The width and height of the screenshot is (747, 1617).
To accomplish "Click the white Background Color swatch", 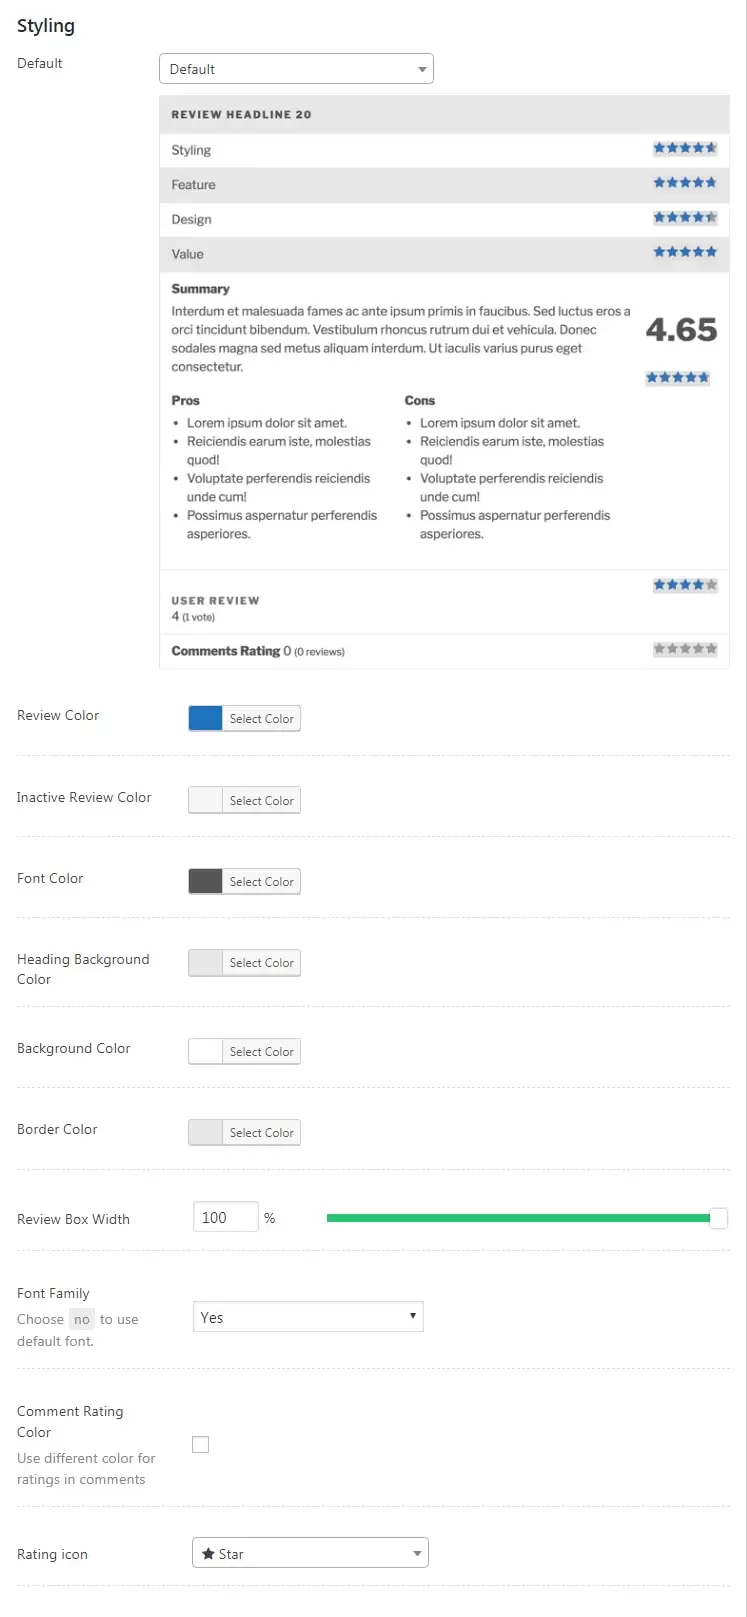I will pos(206,1052).
